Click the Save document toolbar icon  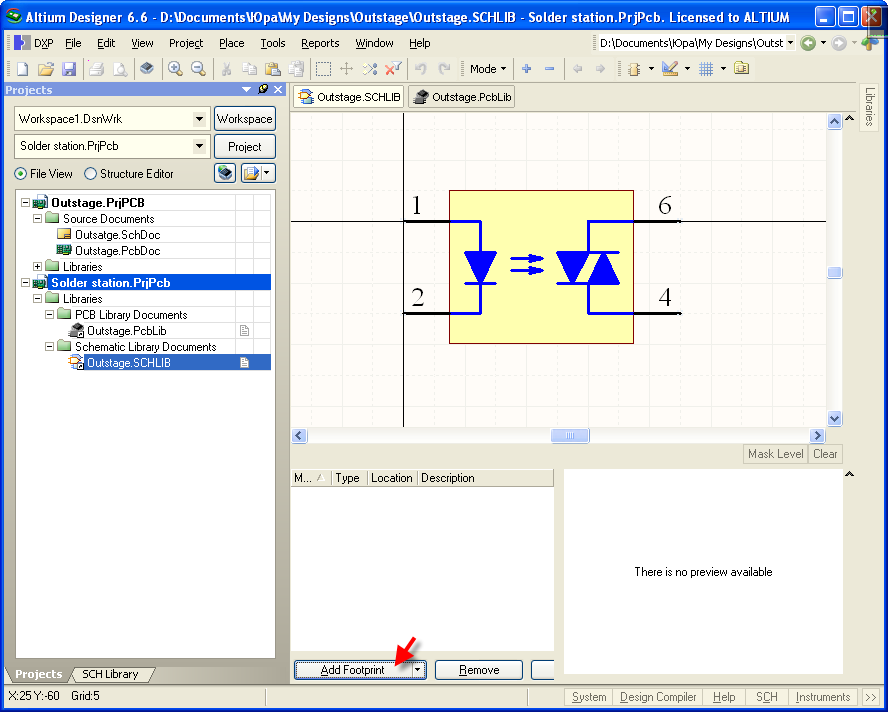tap(69, 69)
